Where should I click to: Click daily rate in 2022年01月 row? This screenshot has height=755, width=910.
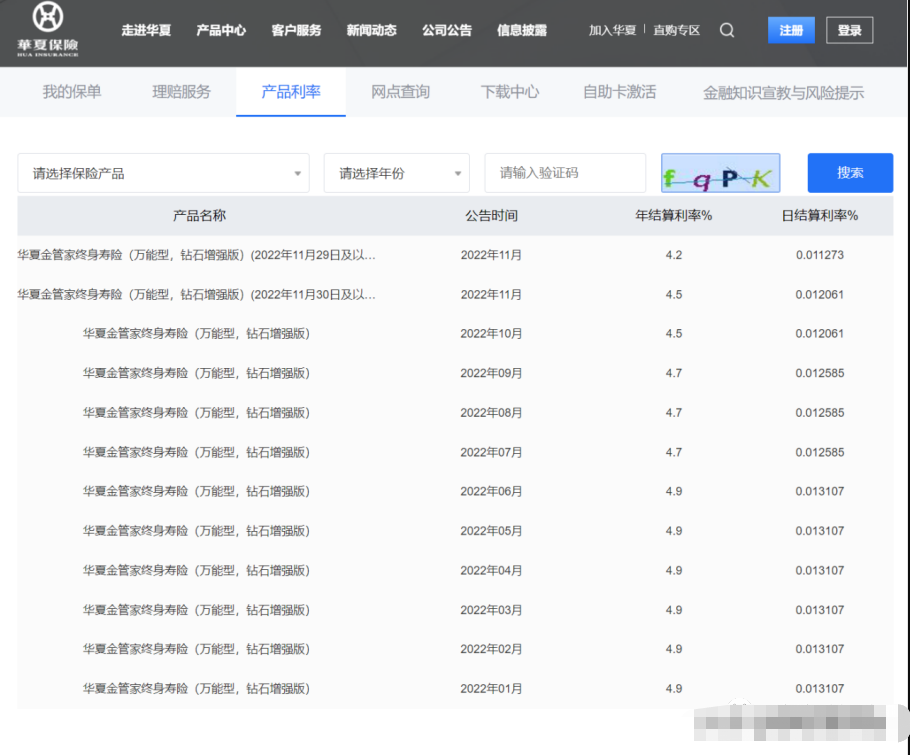819,688
